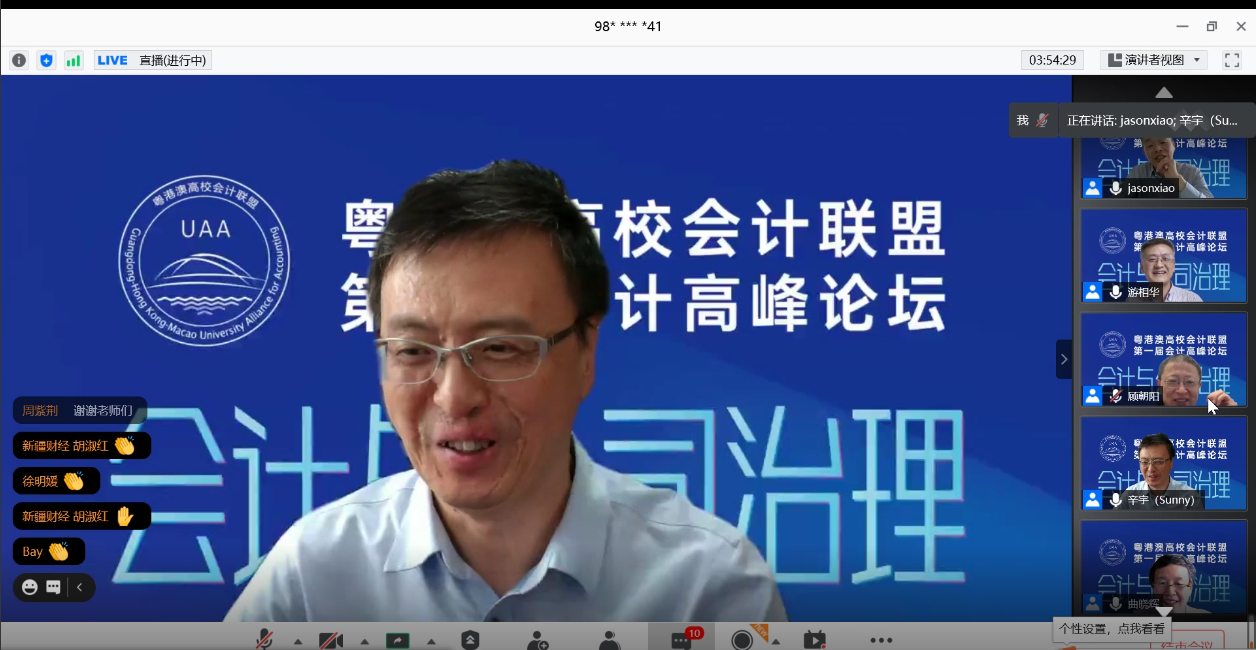Open the more options ellipsis menu

coord(880,639)
